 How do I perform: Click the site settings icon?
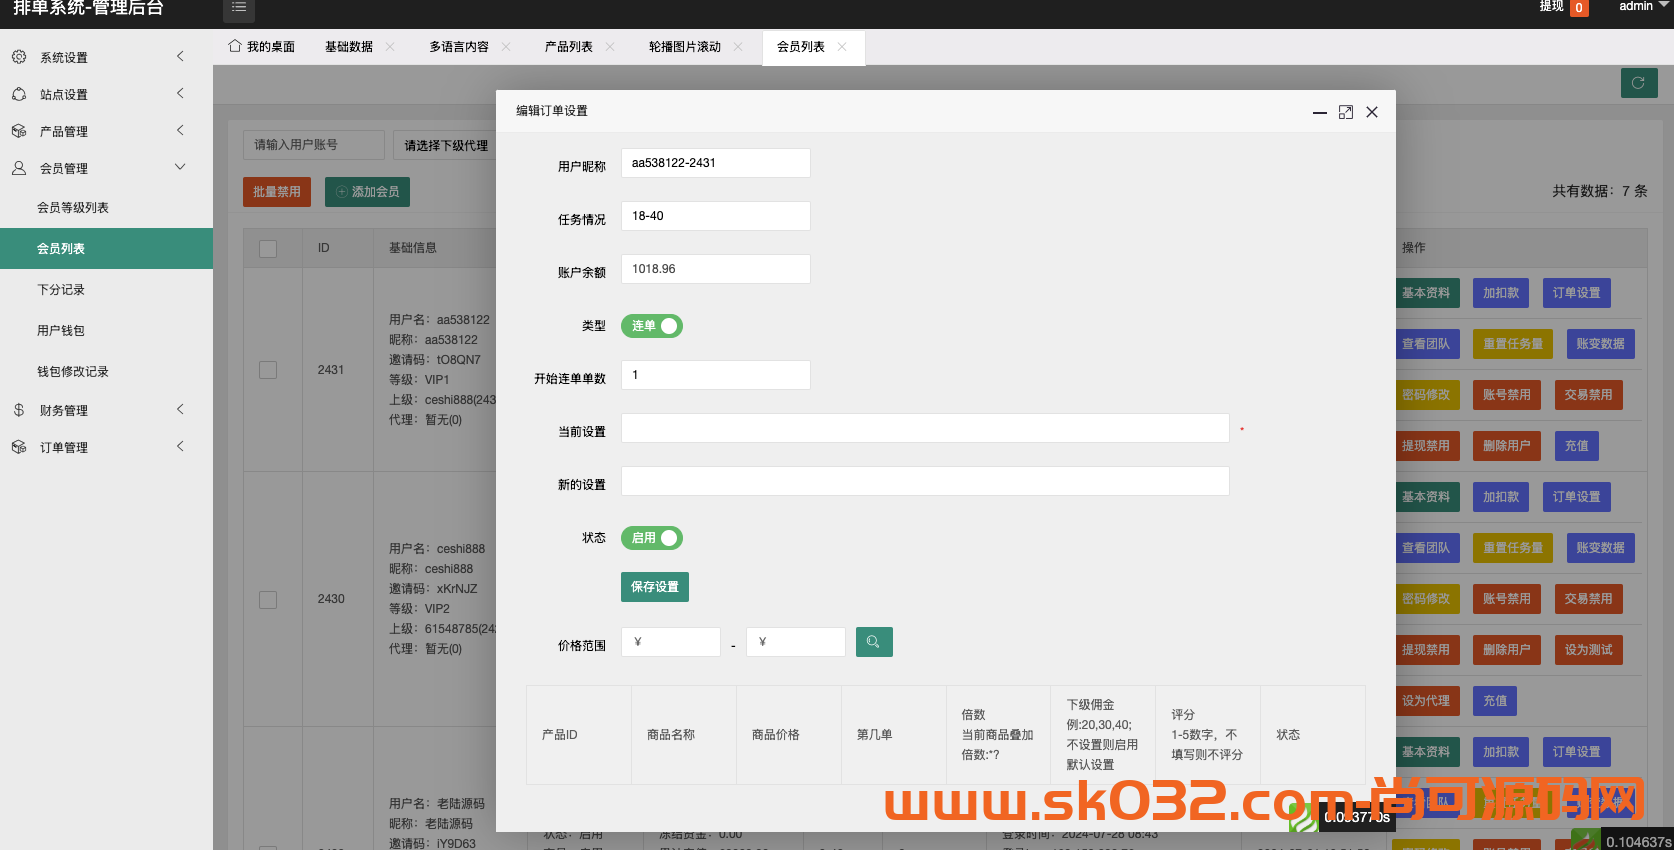click(19, 94)
